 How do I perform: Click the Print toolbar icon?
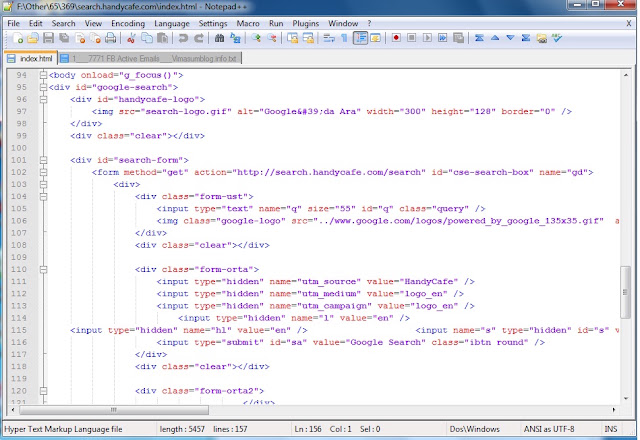tap(111, 38)
